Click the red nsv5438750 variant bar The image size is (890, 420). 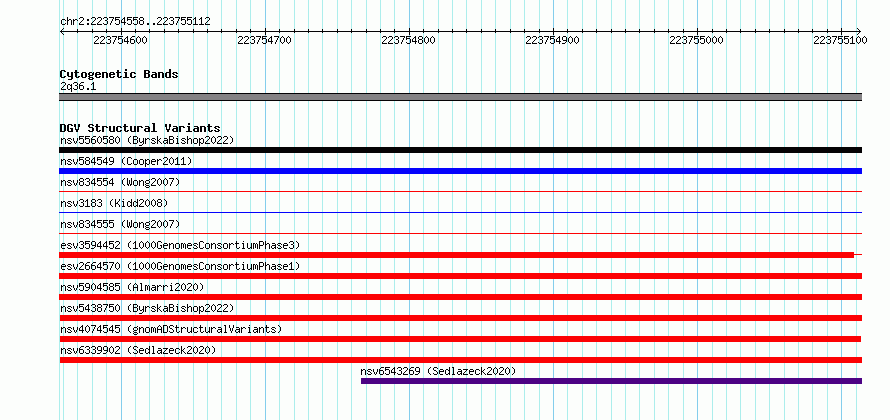(460, 318)
